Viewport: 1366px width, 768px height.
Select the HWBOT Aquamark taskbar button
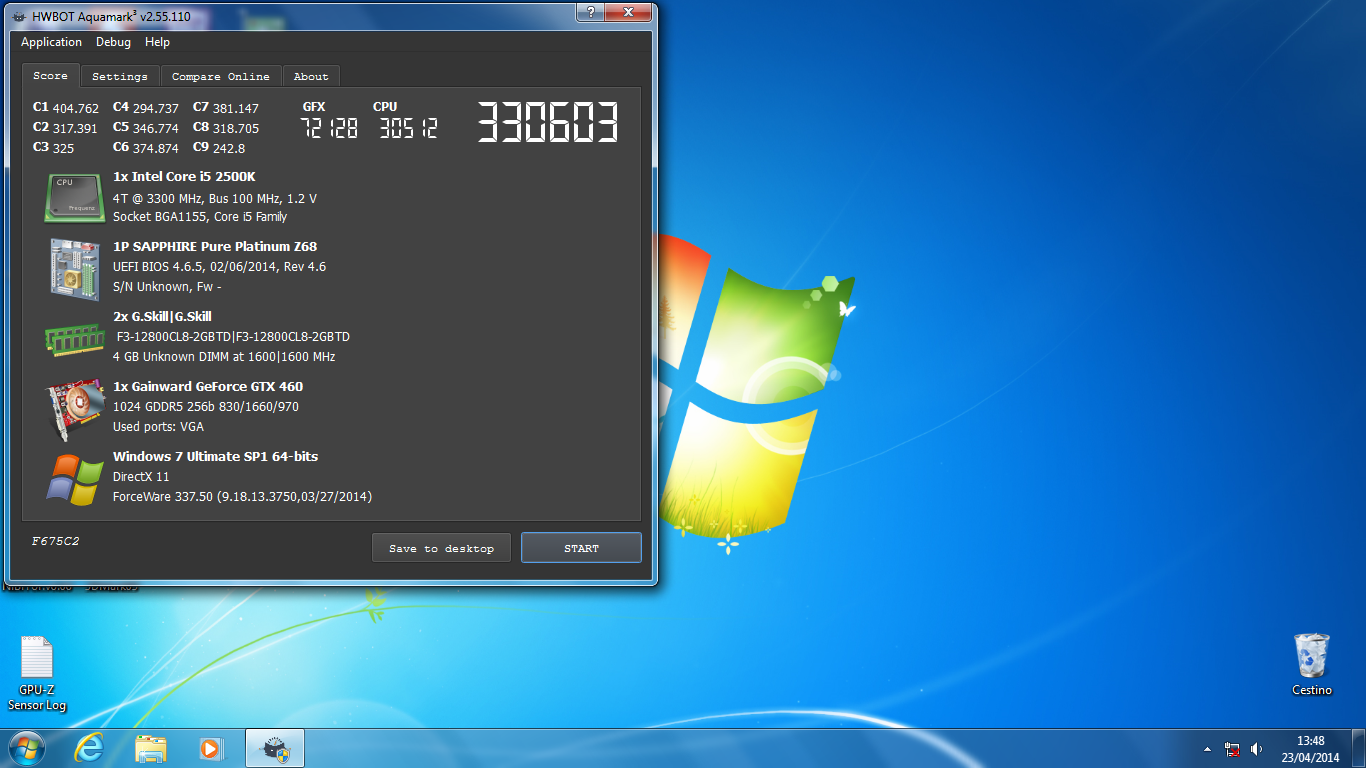point(274,748)
